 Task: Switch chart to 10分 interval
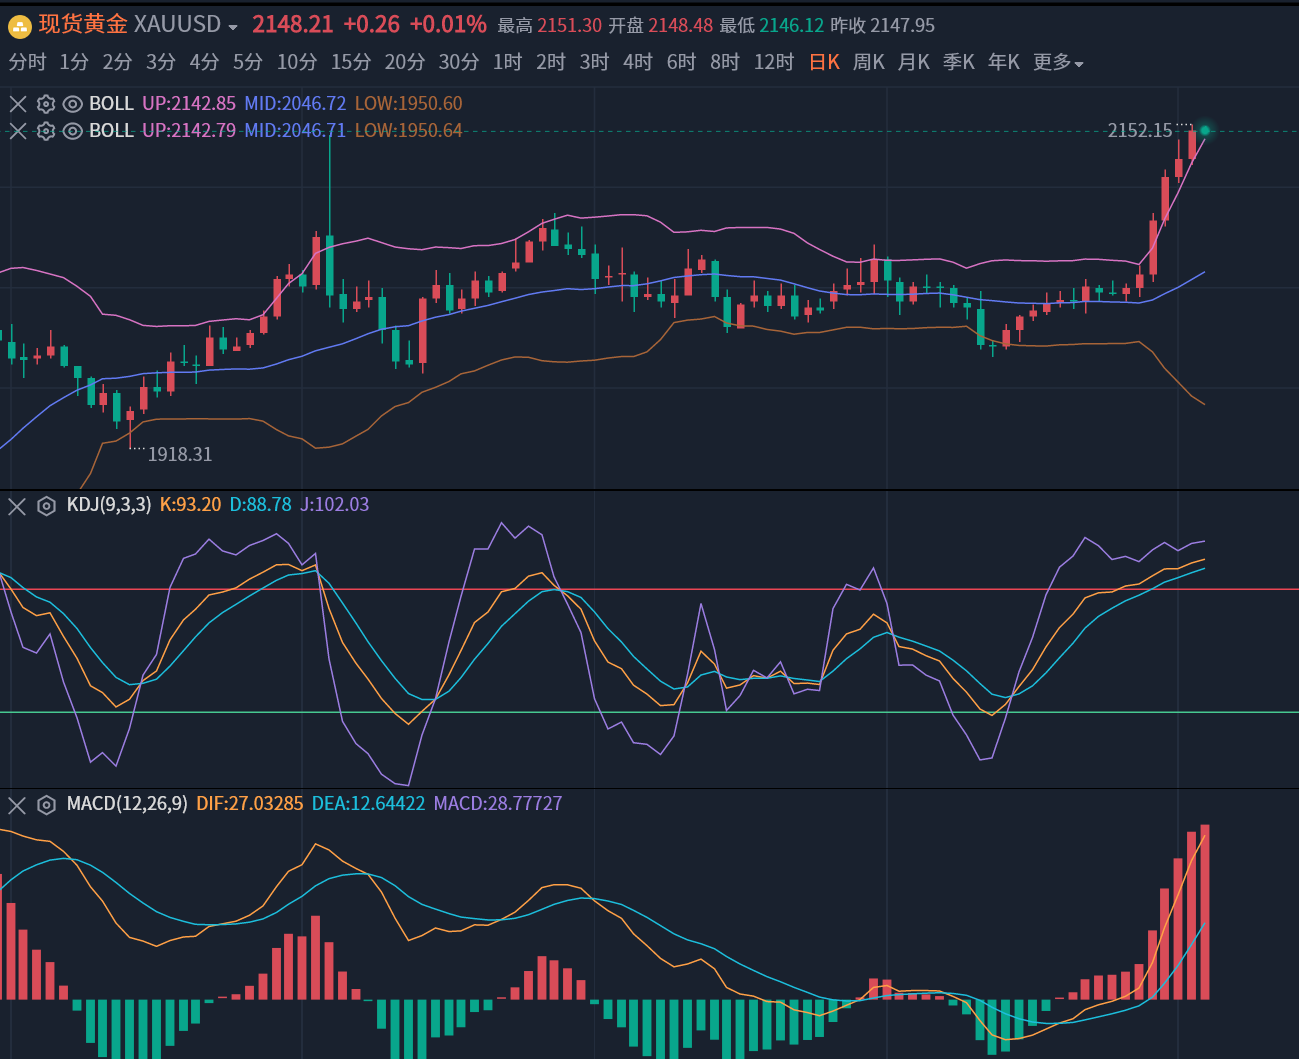pyautogui.click(x=297, y=63)
